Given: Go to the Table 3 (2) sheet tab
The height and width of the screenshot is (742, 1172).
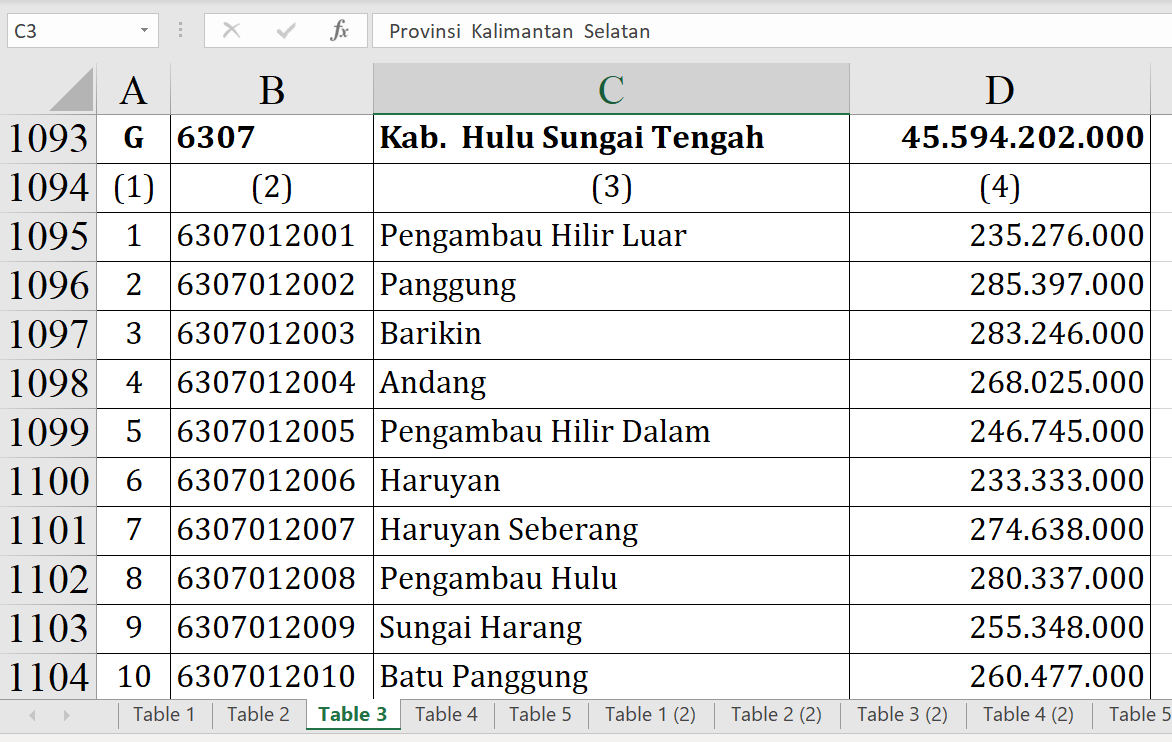Looking at the screenshot, I should coord(902,714).
